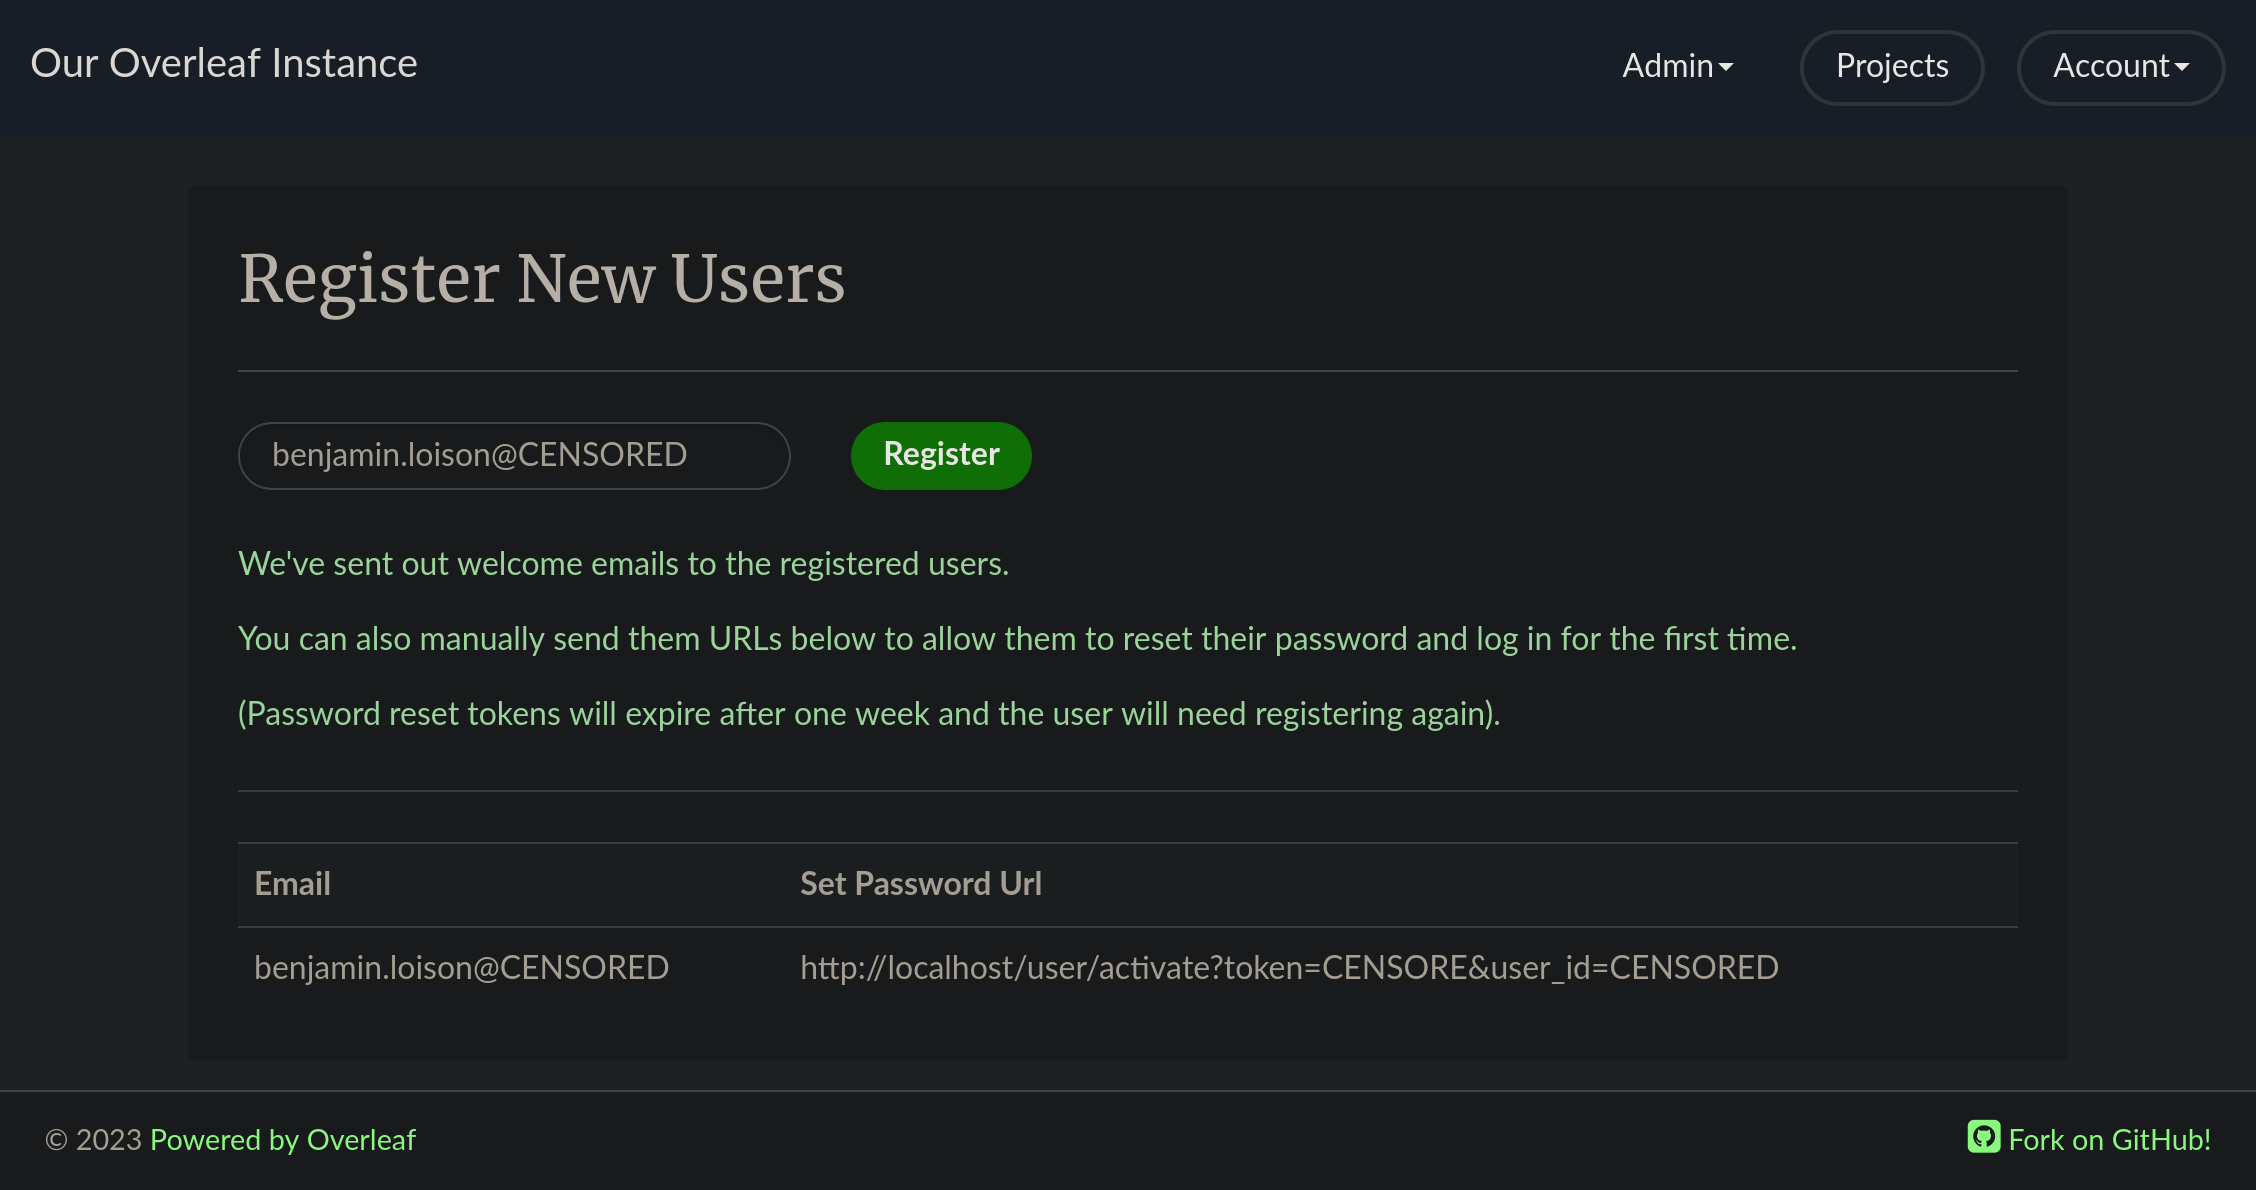Click the © 2023 copyright text
2256x1190 pixels.
tap(94, 1140)
